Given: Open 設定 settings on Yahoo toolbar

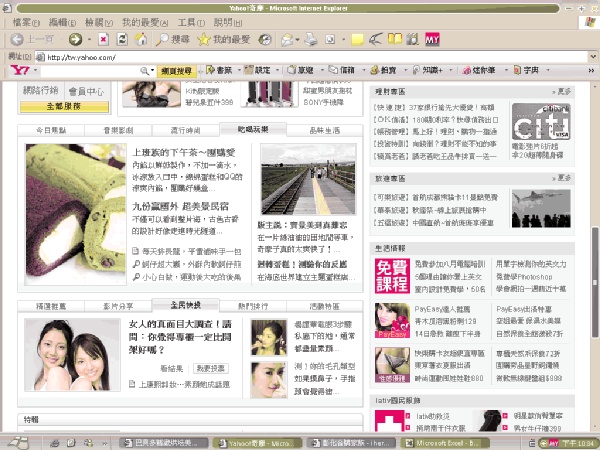Looking at the screenshot, I should (258, 70).
